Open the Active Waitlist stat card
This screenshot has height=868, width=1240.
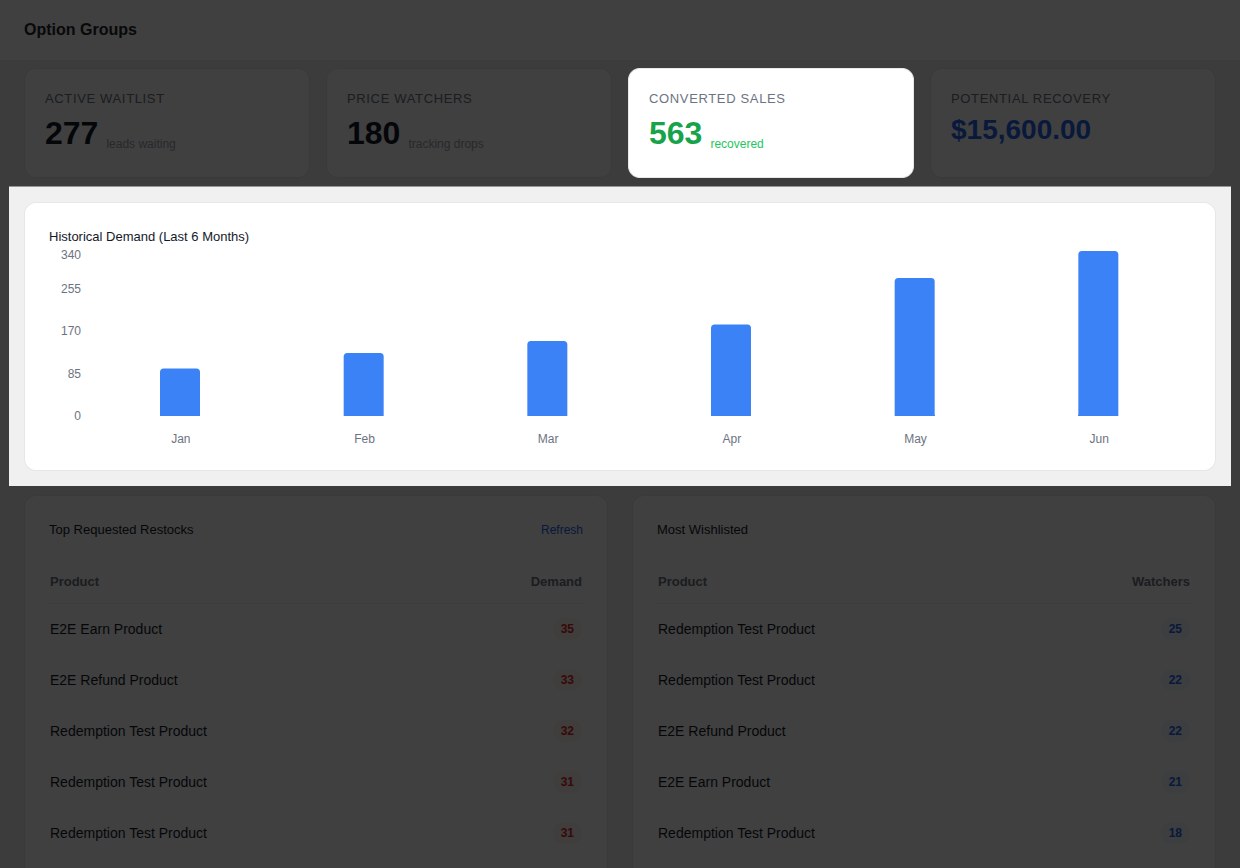tap(167, 123)
